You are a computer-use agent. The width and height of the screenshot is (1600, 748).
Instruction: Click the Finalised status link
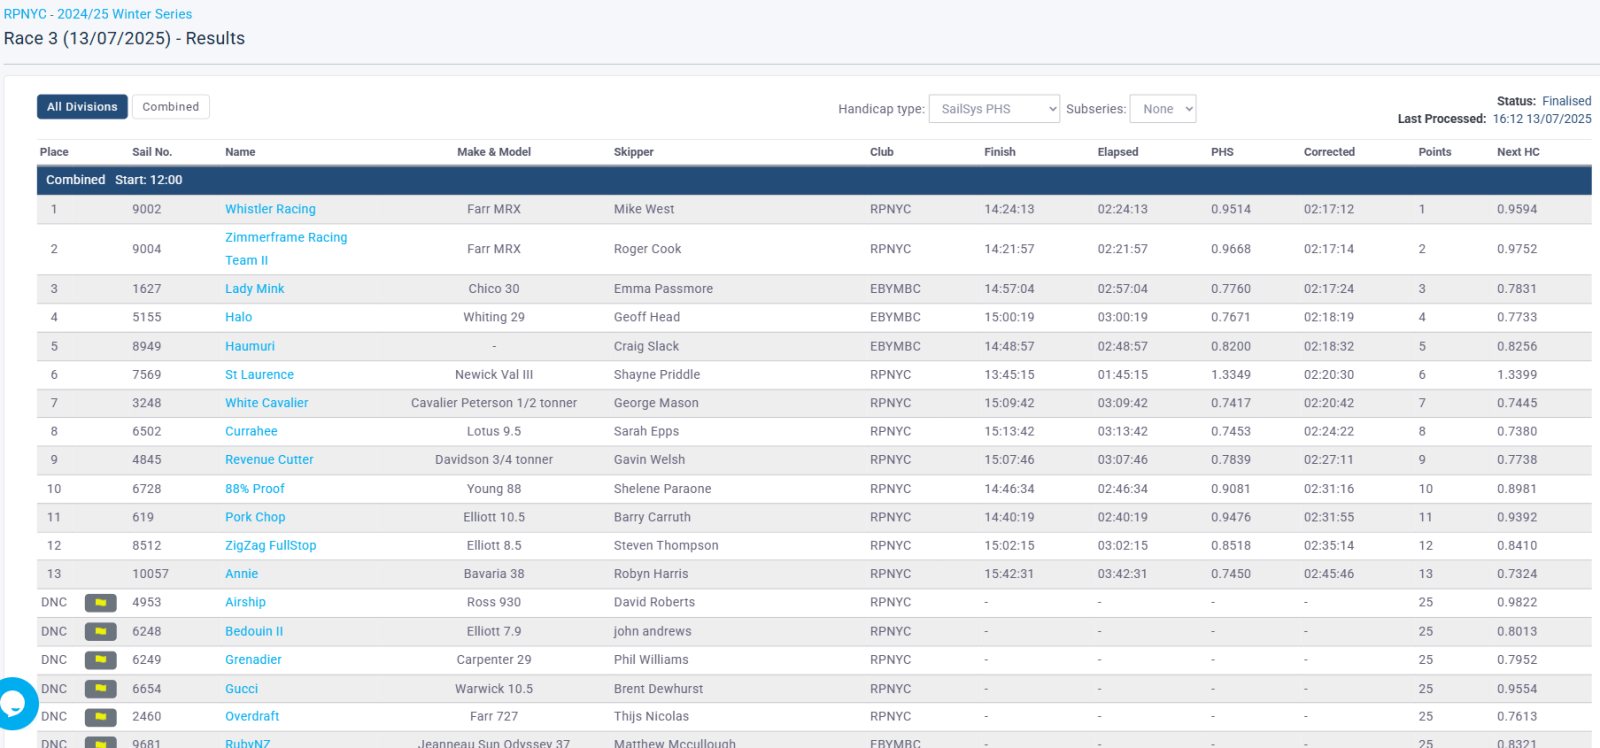tap(1566, 101)
